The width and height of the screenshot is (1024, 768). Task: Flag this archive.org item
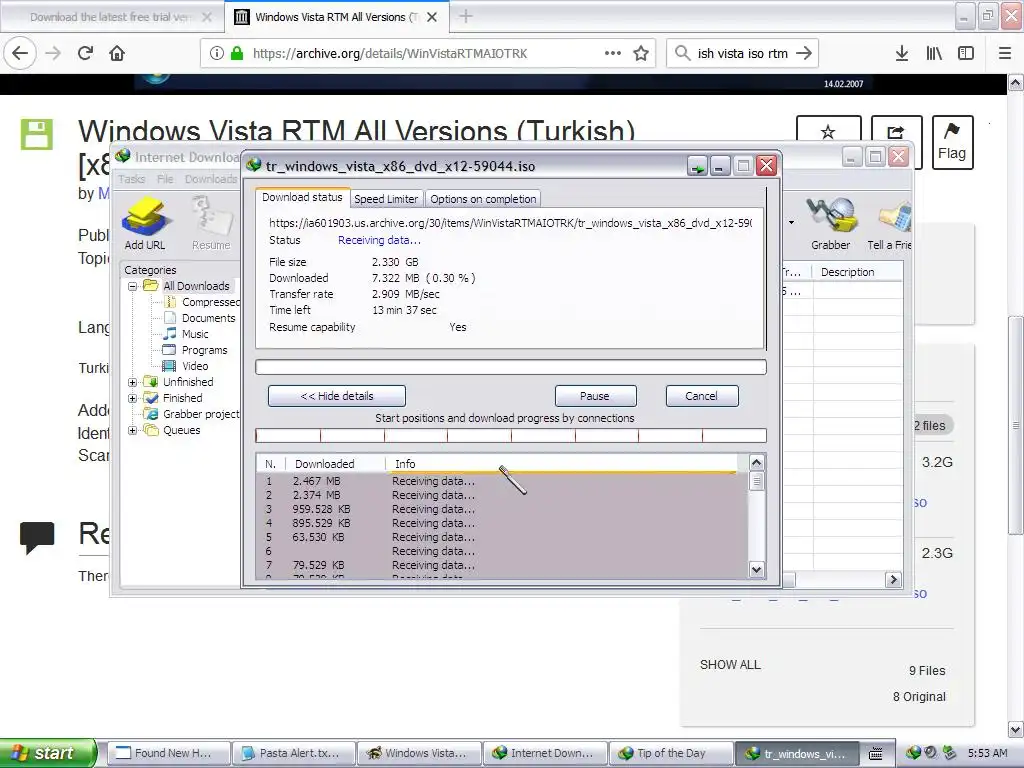952,142
